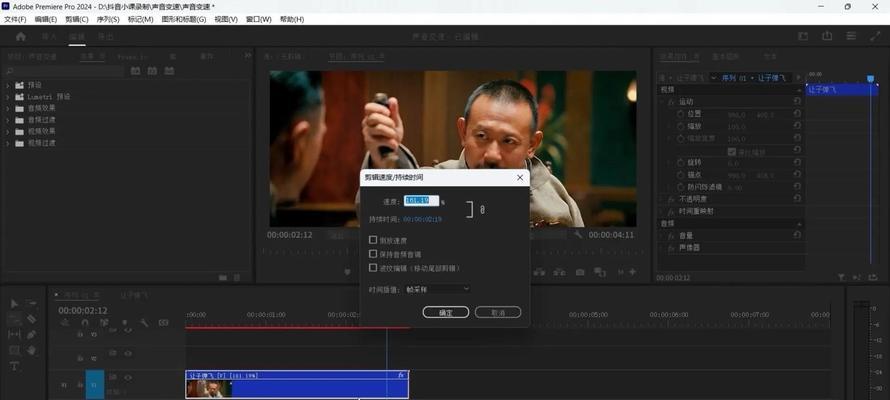Click the export frame camera icon

tap(580, 272)
